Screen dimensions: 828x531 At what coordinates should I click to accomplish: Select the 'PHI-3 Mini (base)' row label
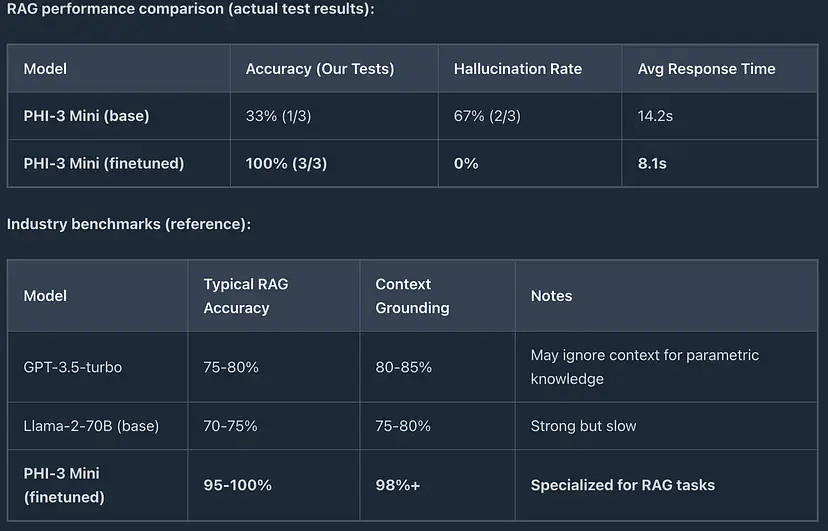[x=86, y=116]
